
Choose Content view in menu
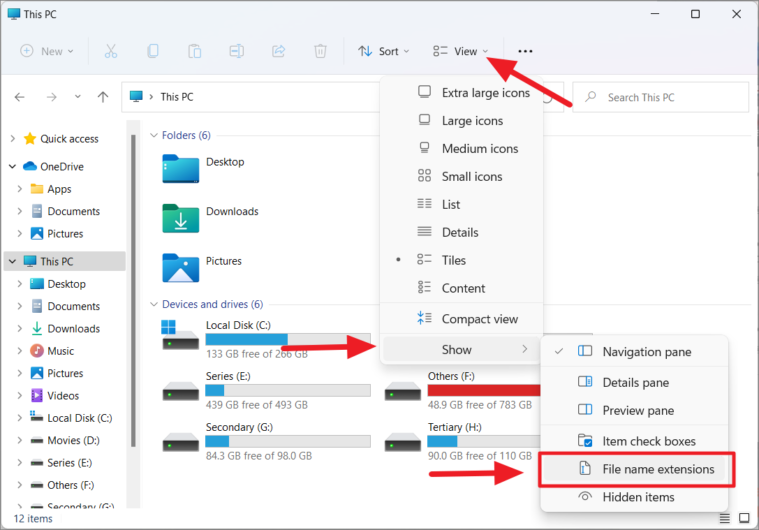[x=461, y=288]
